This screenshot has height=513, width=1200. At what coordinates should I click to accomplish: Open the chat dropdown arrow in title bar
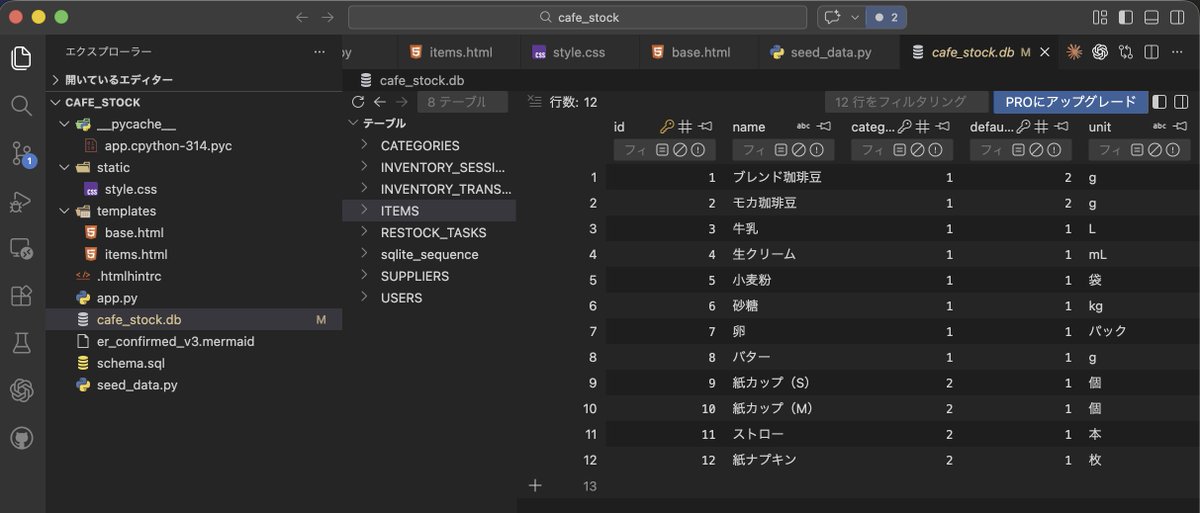pyautogui.click(x=854, y=17)
